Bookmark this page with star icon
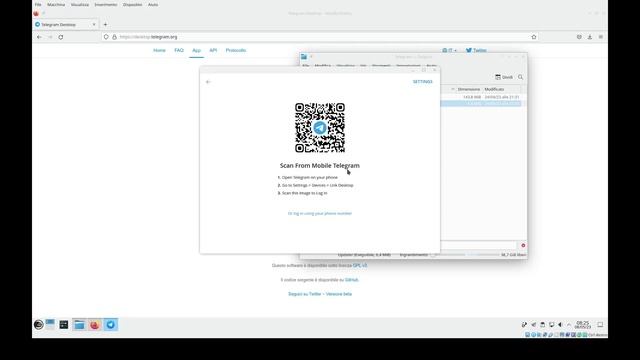The width and height of the screenshot is (640, 360). 534,37
